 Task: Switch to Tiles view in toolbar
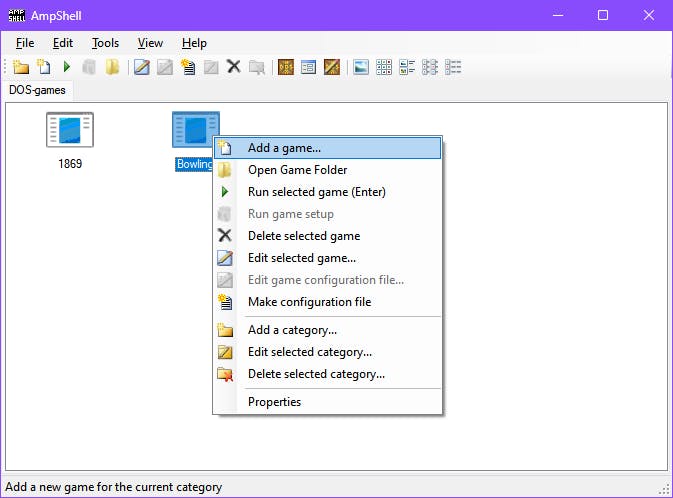(x=407, y=67)
